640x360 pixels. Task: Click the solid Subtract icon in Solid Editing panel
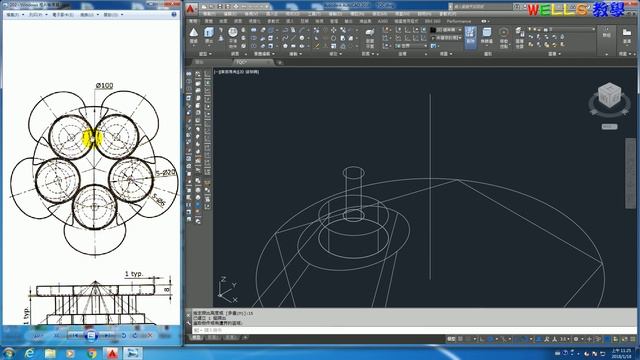pos(254,38)
